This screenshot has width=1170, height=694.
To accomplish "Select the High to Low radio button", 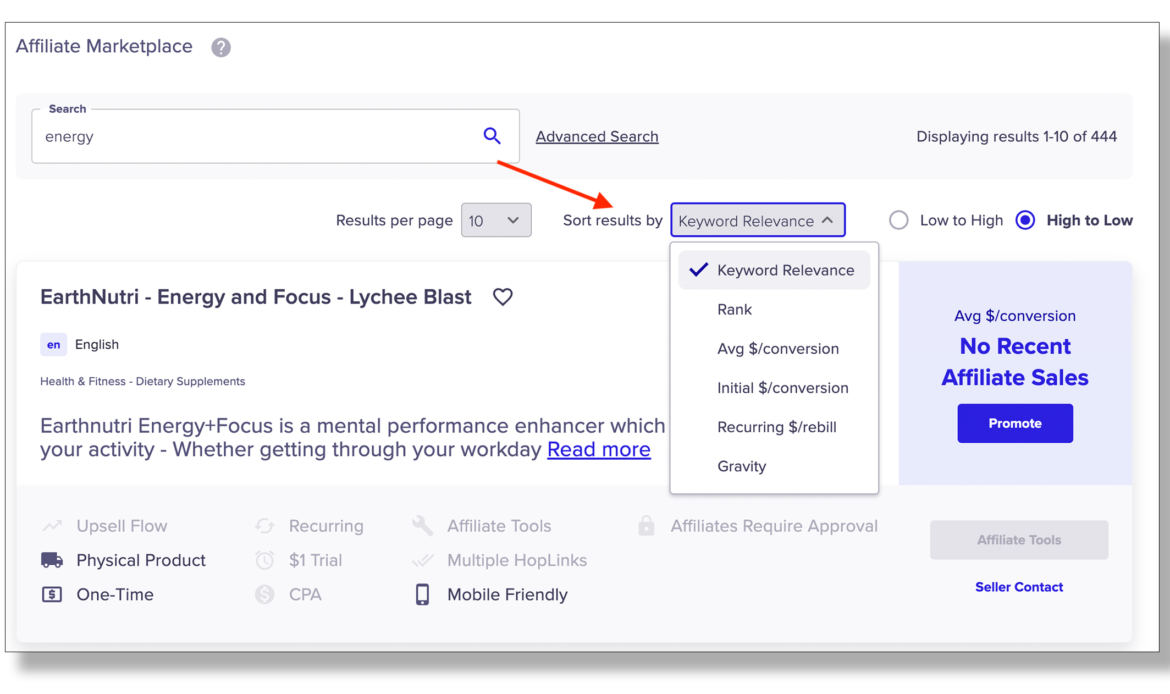I will click(1025, 220).
